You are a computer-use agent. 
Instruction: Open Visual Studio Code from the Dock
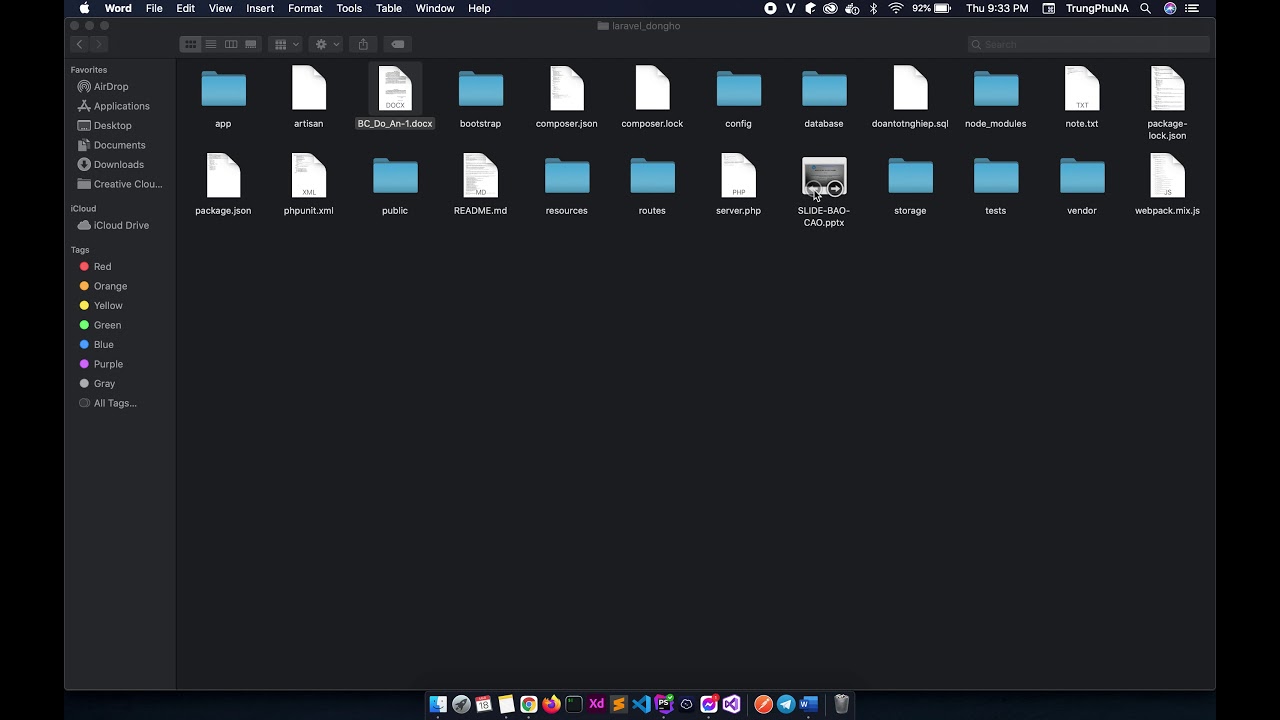tap(641, 704)
